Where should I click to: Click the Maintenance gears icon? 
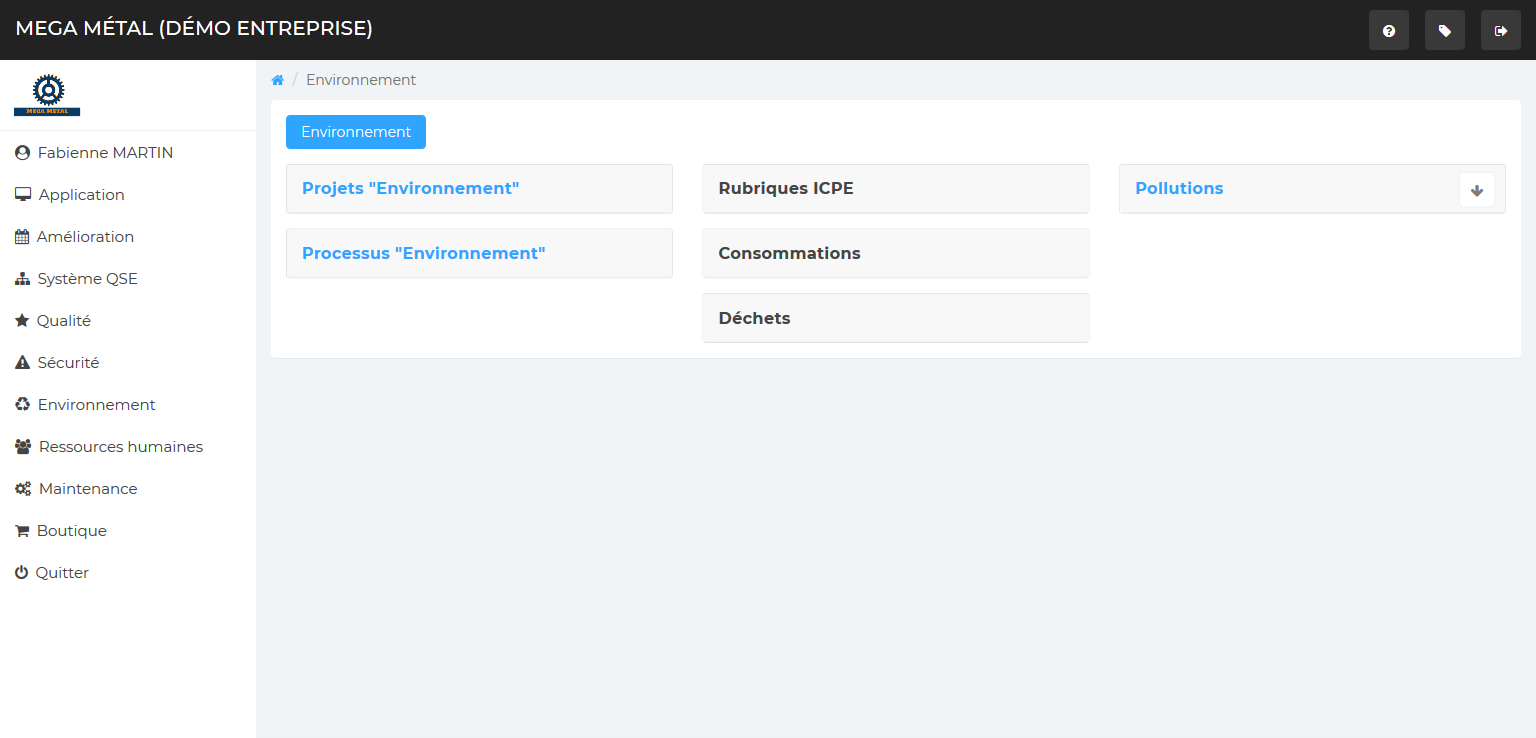point(22,489)
